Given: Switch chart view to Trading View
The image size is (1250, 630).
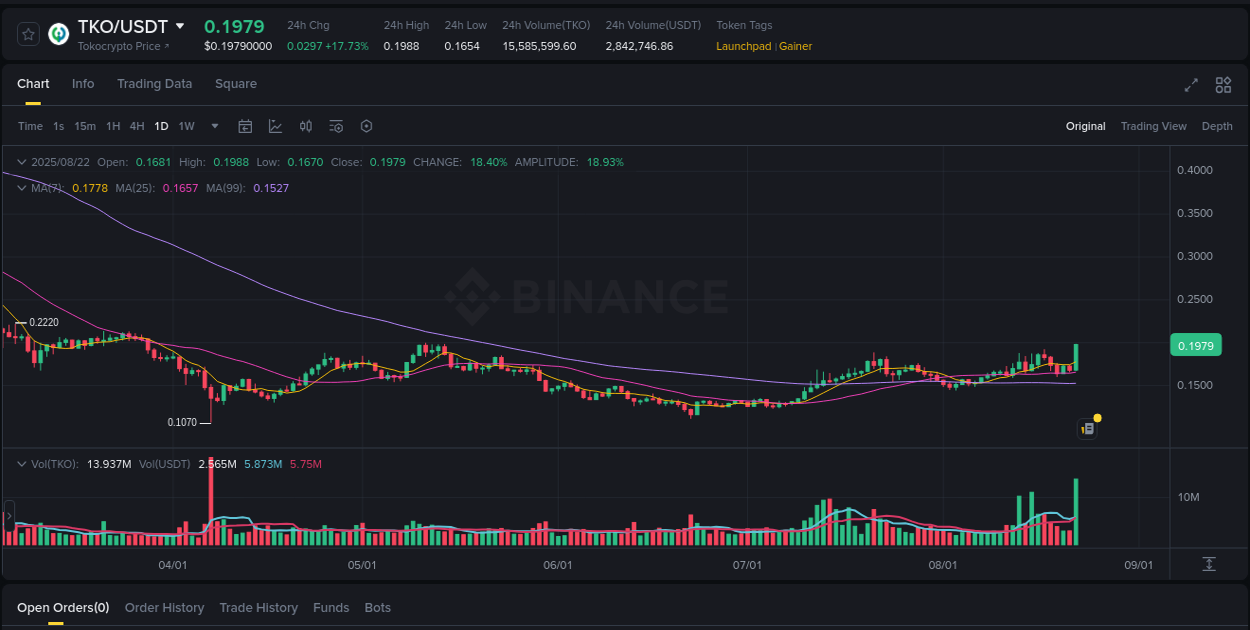Looking at the screenshot, I should click(1153, 126).
